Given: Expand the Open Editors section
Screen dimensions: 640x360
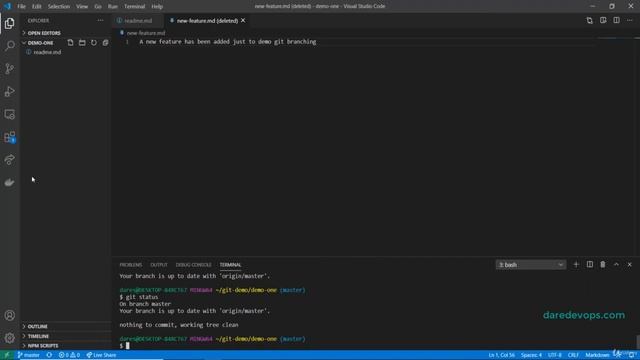Looking at the screenshot, I should pos(65,33).
